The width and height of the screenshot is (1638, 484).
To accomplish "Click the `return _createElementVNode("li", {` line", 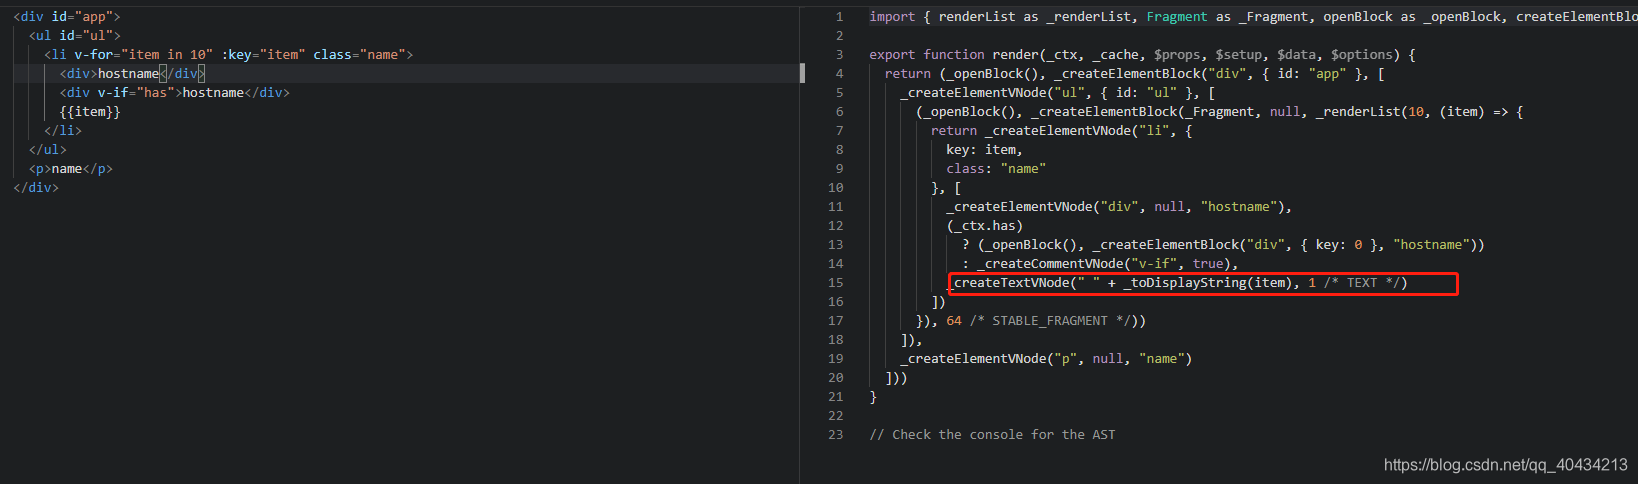I will 1062,130.
